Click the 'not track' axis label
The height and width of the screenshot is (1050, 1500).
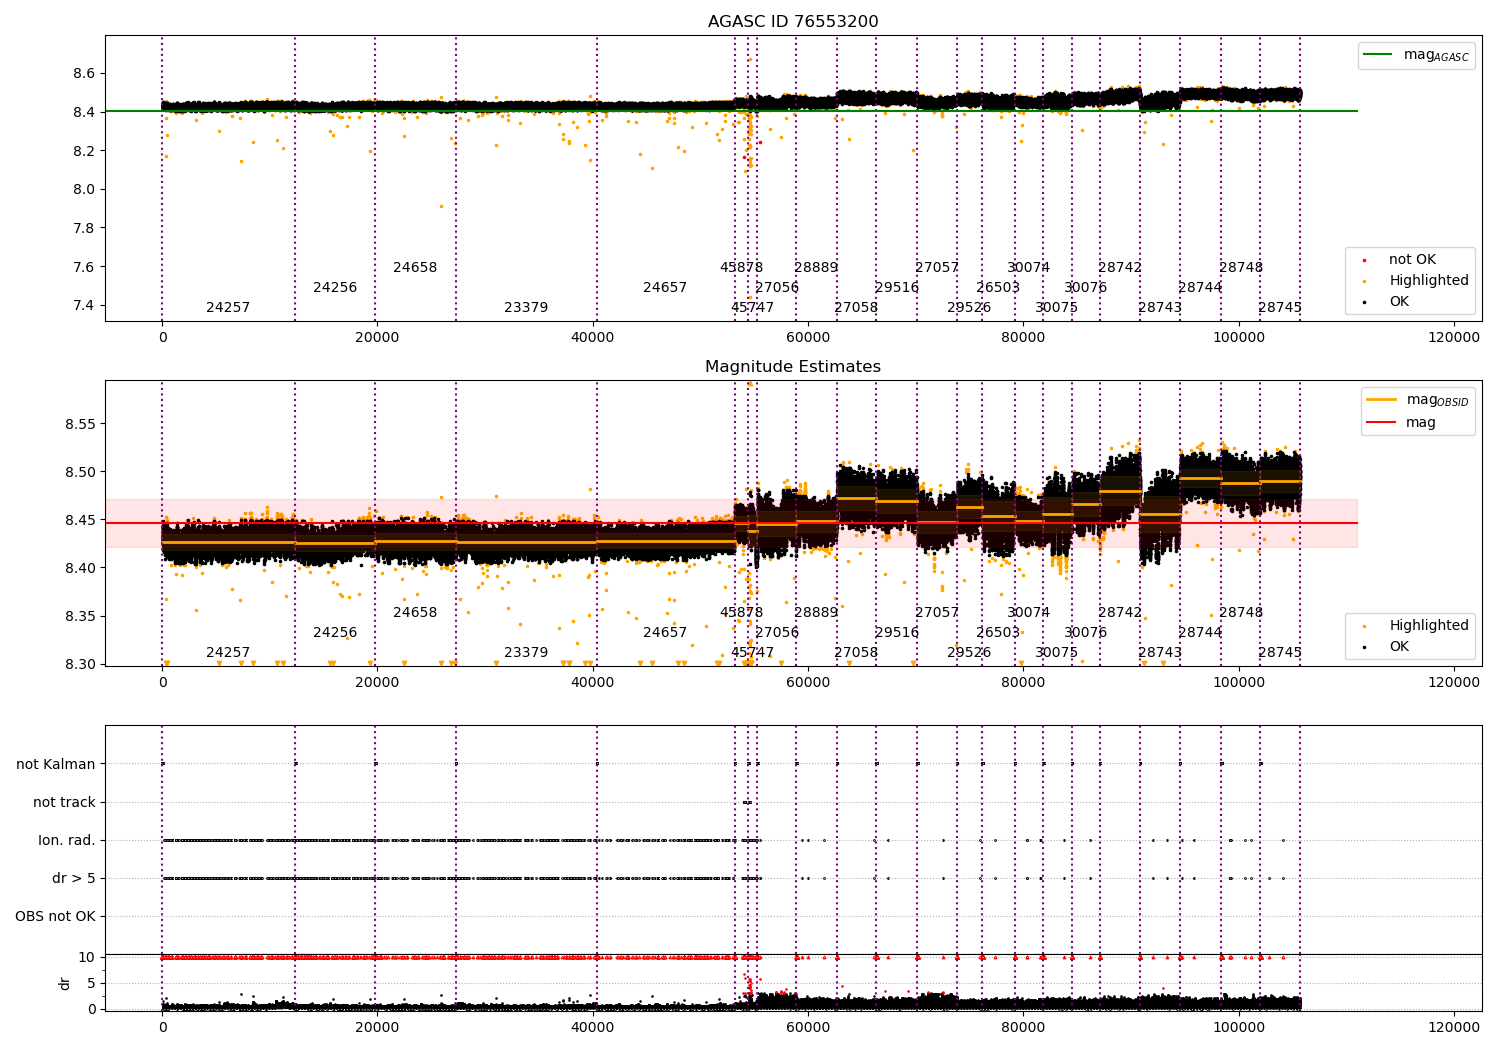click(x=64, y=802)
